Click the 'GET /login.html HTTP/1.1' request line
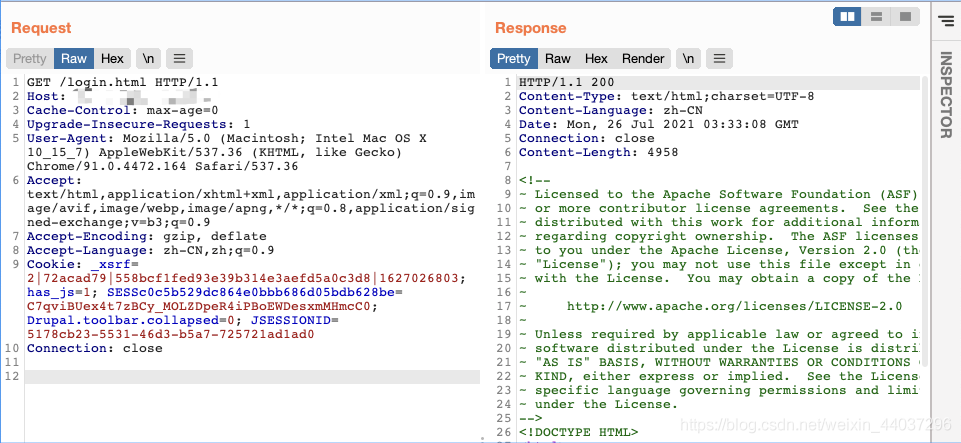Image resolution: width=961 pixels, height=443 pixels. point(123,82)
